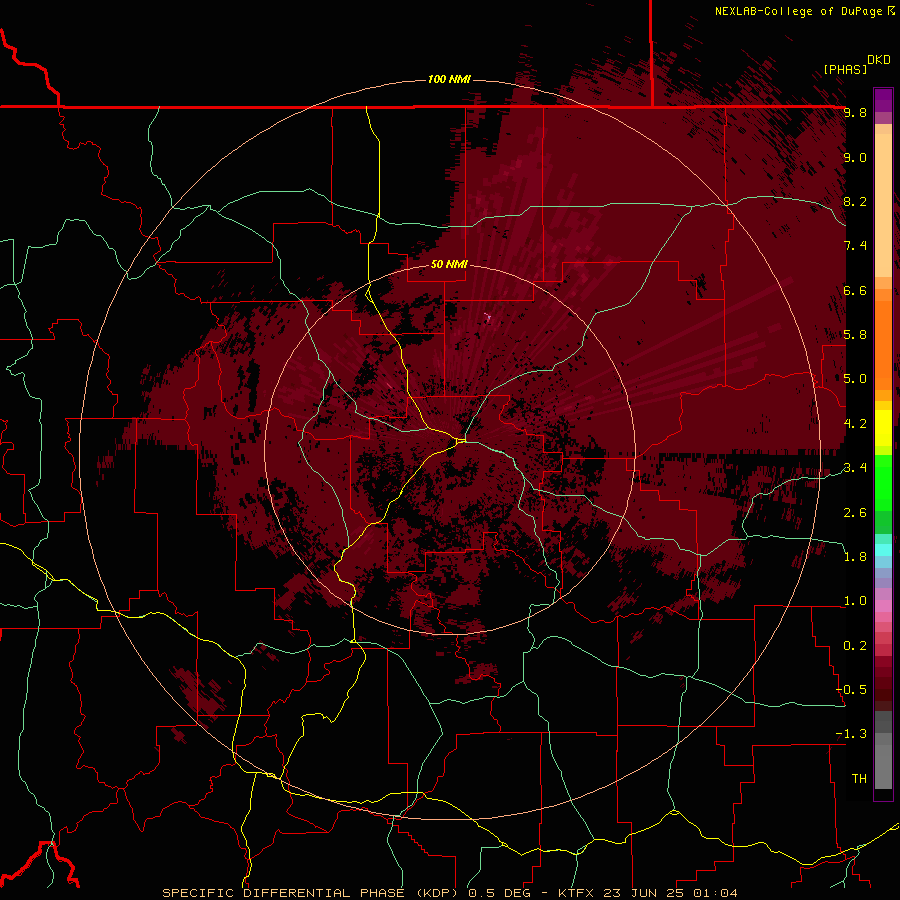Pick the peach swatch of the color bar
900x900 pixels.
[x=883, y=205]
